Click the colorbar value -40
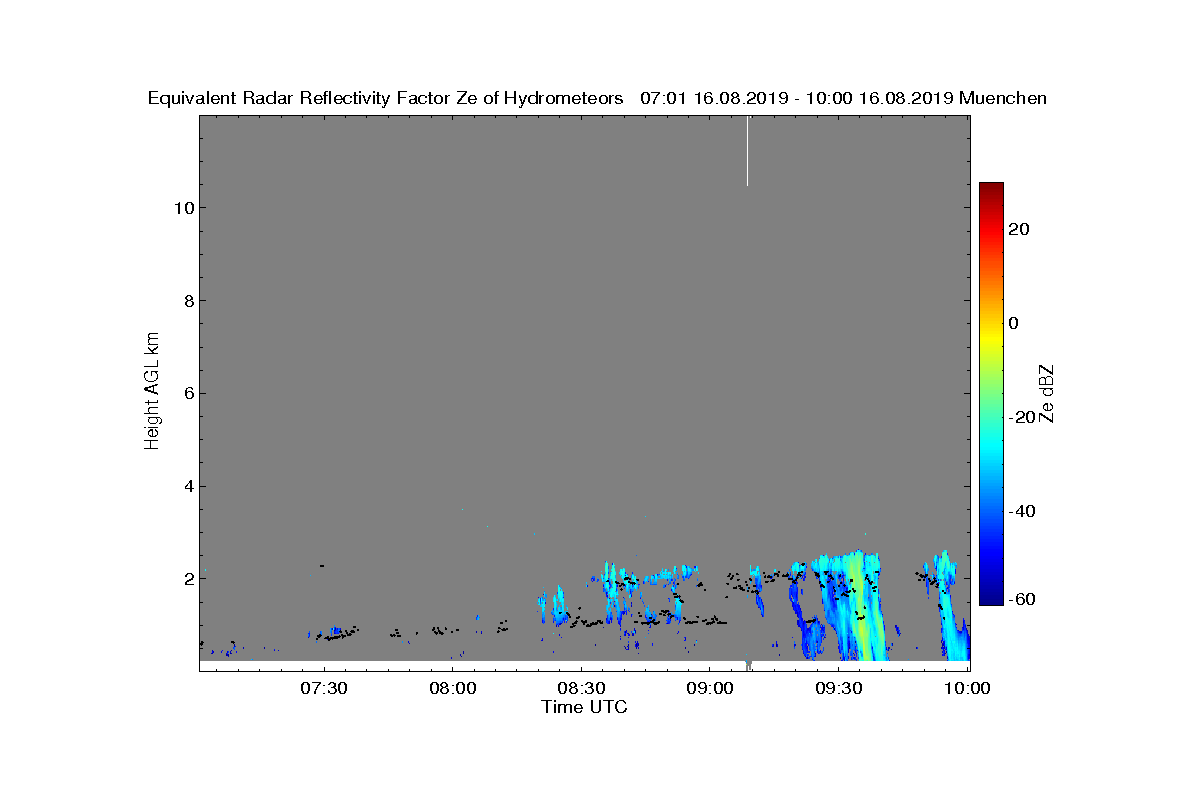1200x800 pixels. pos(1020,511)
